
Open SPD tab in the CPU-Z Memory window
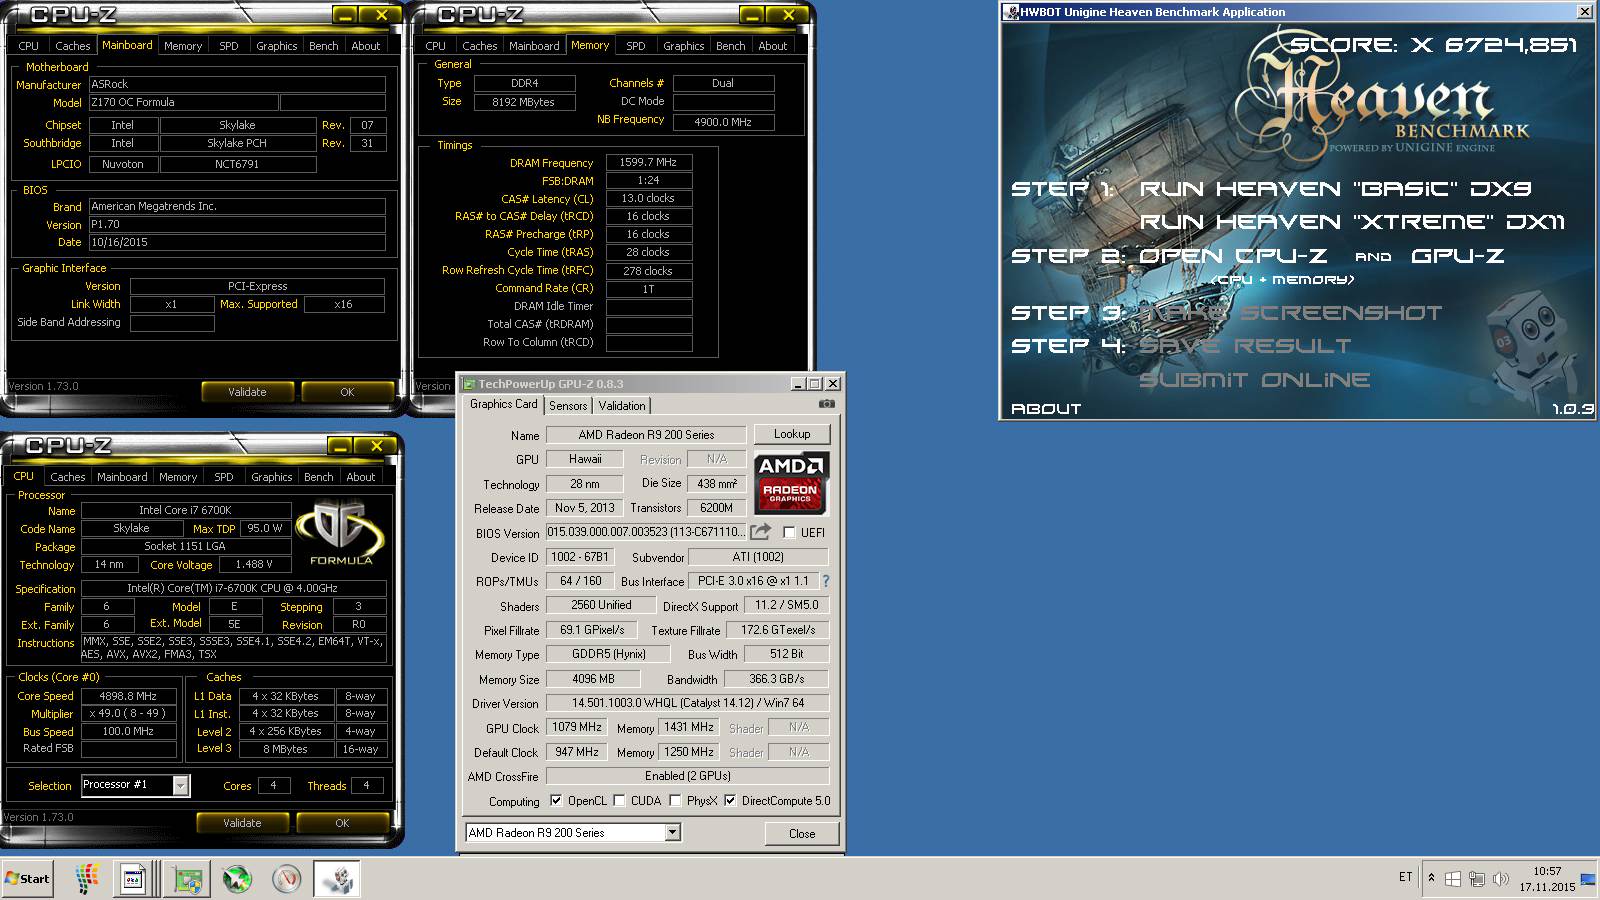(635, 46)
